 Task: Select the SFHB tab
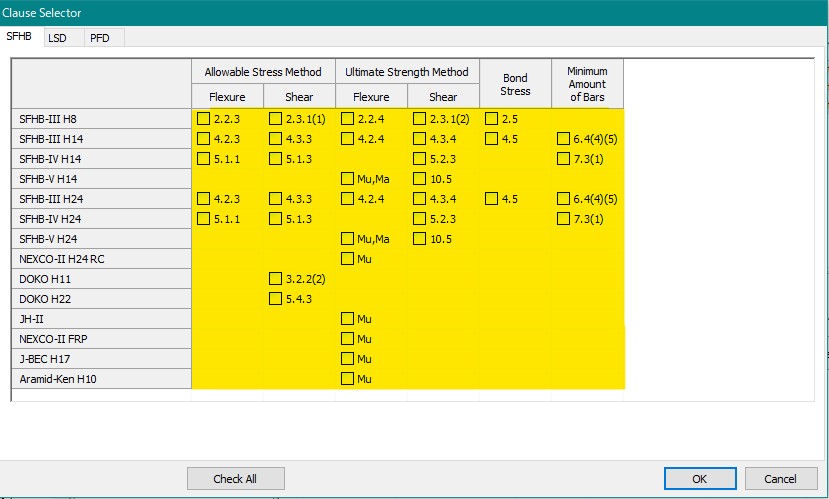tap(19, 36)
